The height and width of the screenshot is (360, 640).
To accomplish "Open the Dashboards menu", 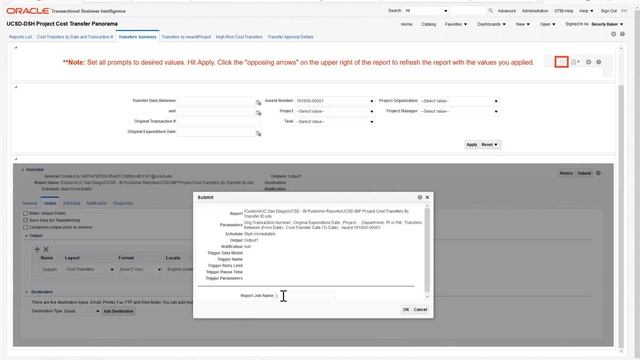I will click(x=491, y=24).
